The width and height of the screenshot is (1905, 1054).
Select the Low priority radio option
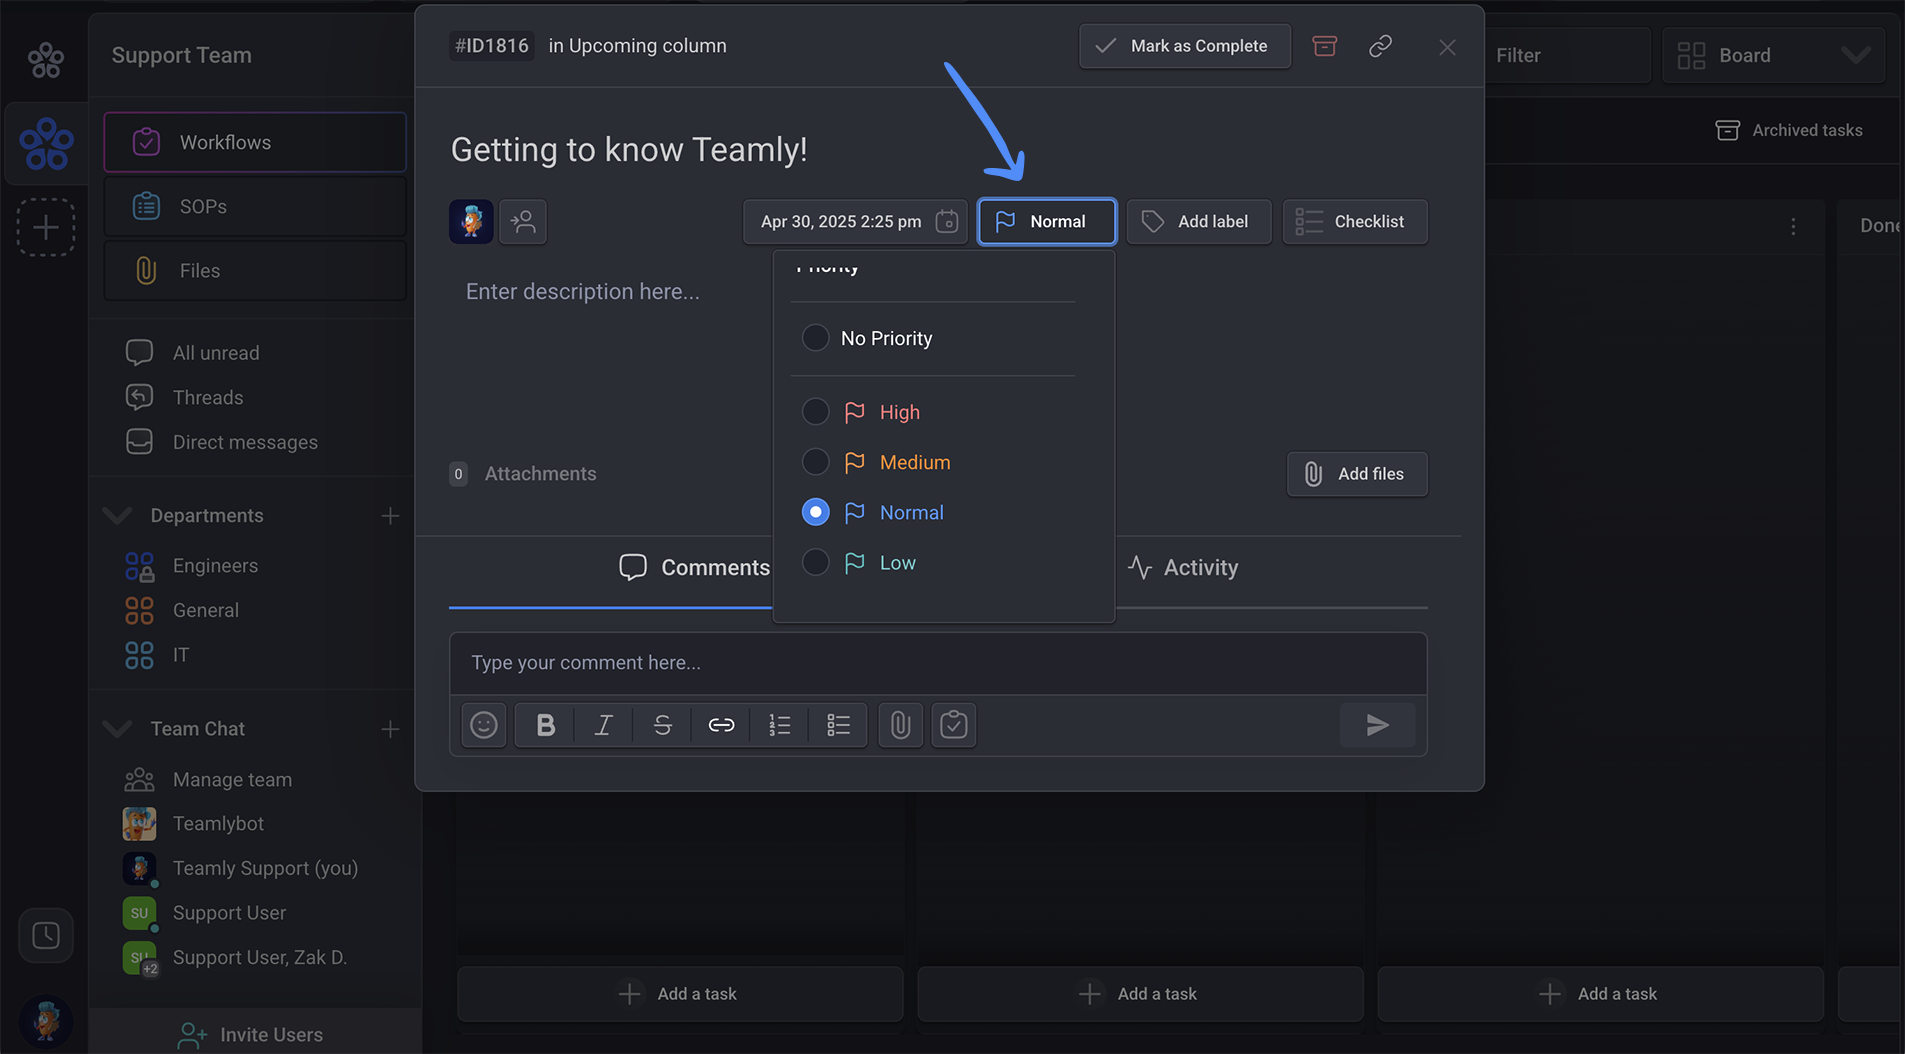click(816, 562)
